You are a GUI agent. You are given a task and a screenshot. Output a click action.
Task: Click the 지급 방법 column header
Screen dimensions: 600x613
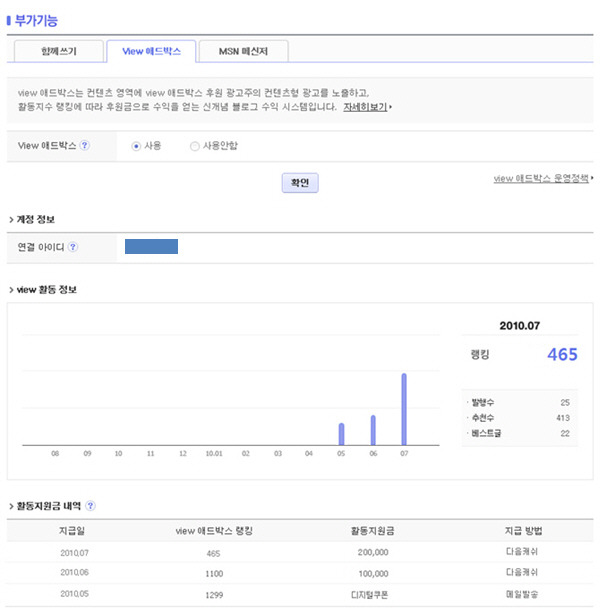[523, 531]
